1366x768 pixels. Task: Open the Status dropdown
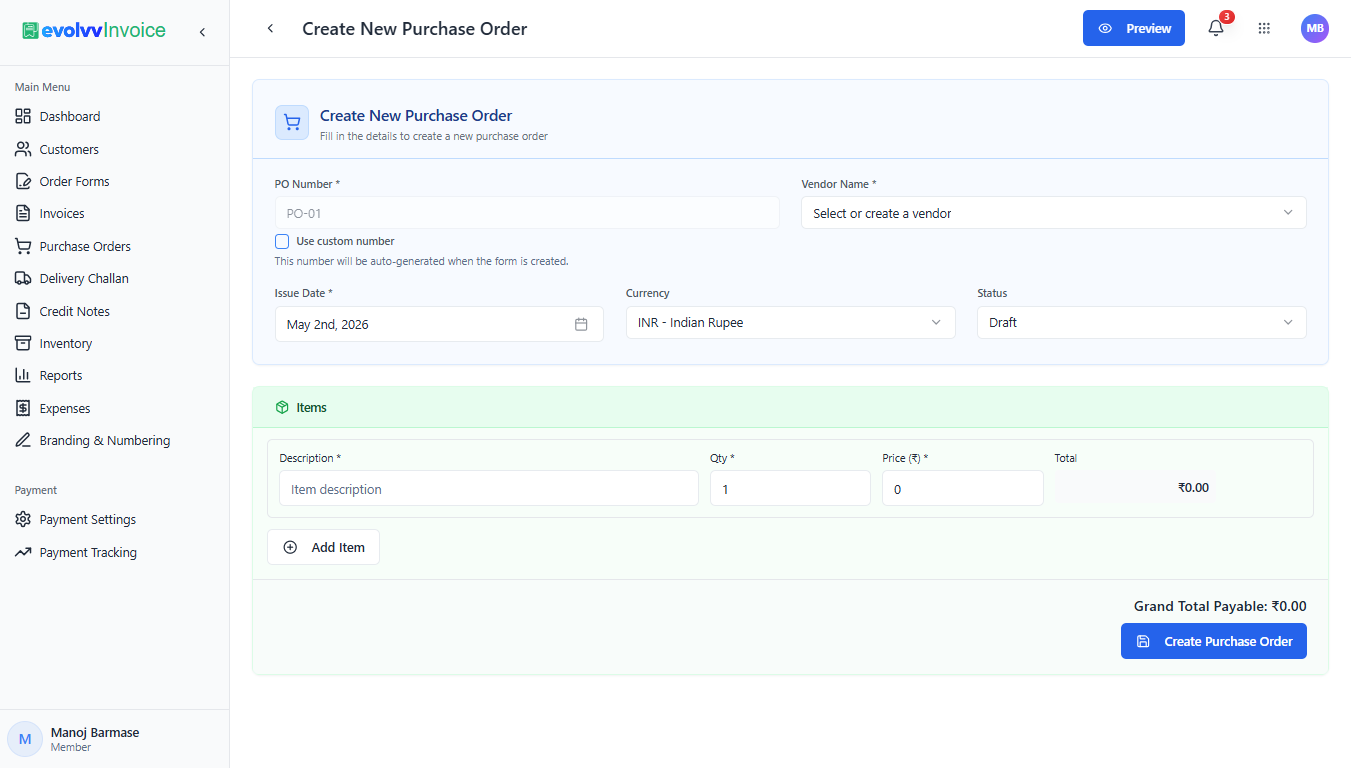(1141, 322)
